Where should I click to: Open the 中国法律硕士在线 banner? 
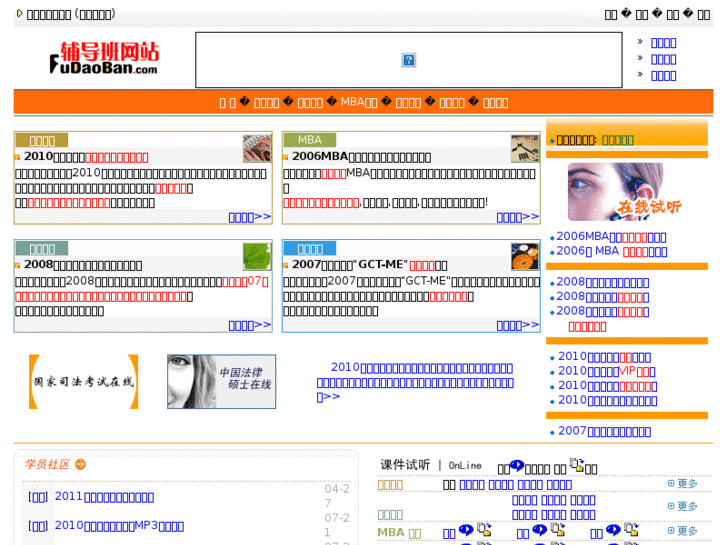tap(222, 382)
